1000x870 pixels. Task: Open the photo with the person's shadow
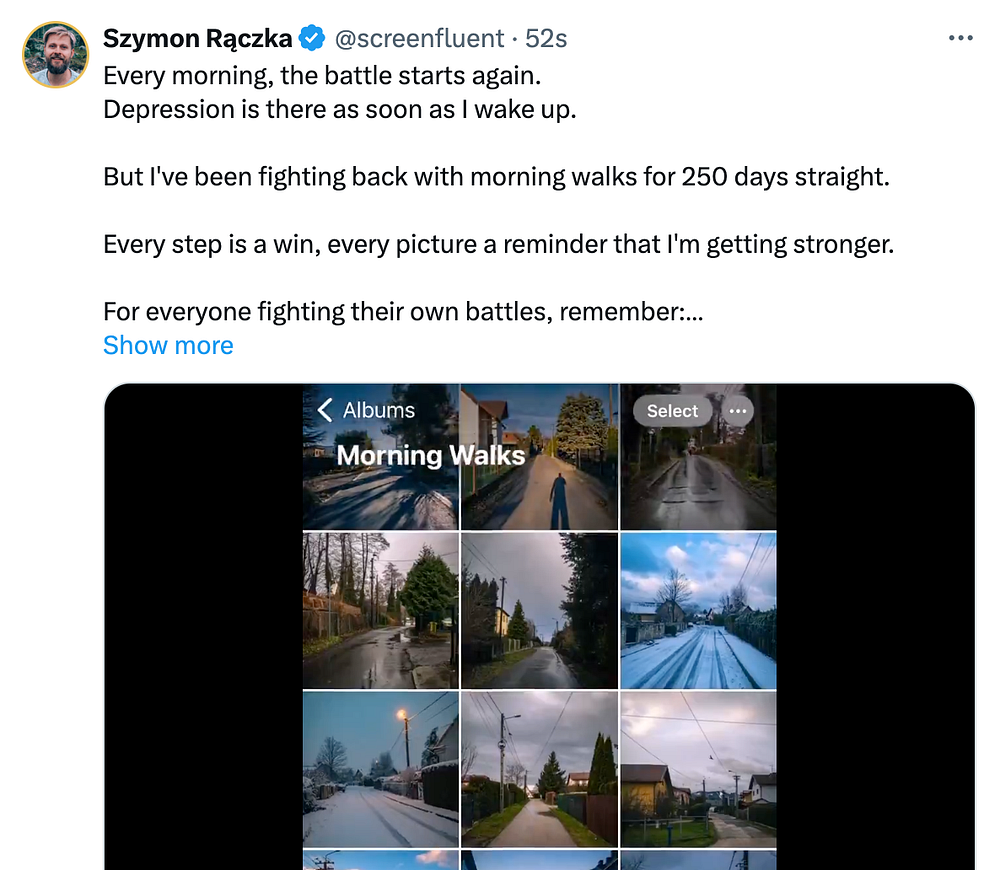(540, 490)
